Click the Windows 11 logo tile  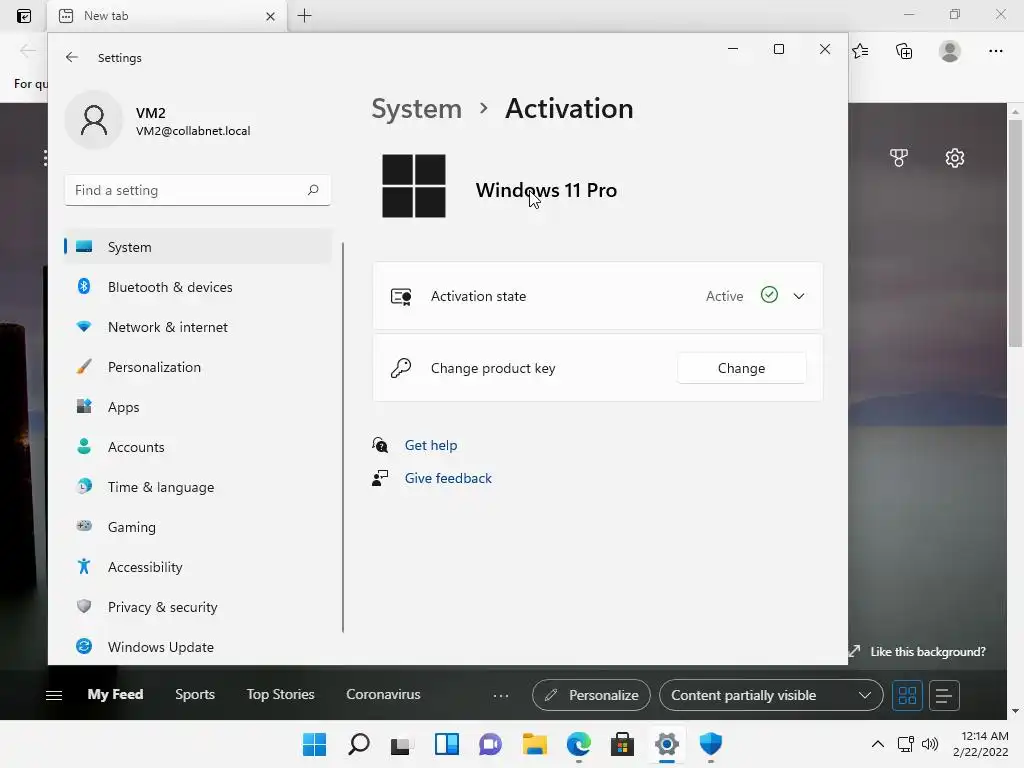pos(414,186)
